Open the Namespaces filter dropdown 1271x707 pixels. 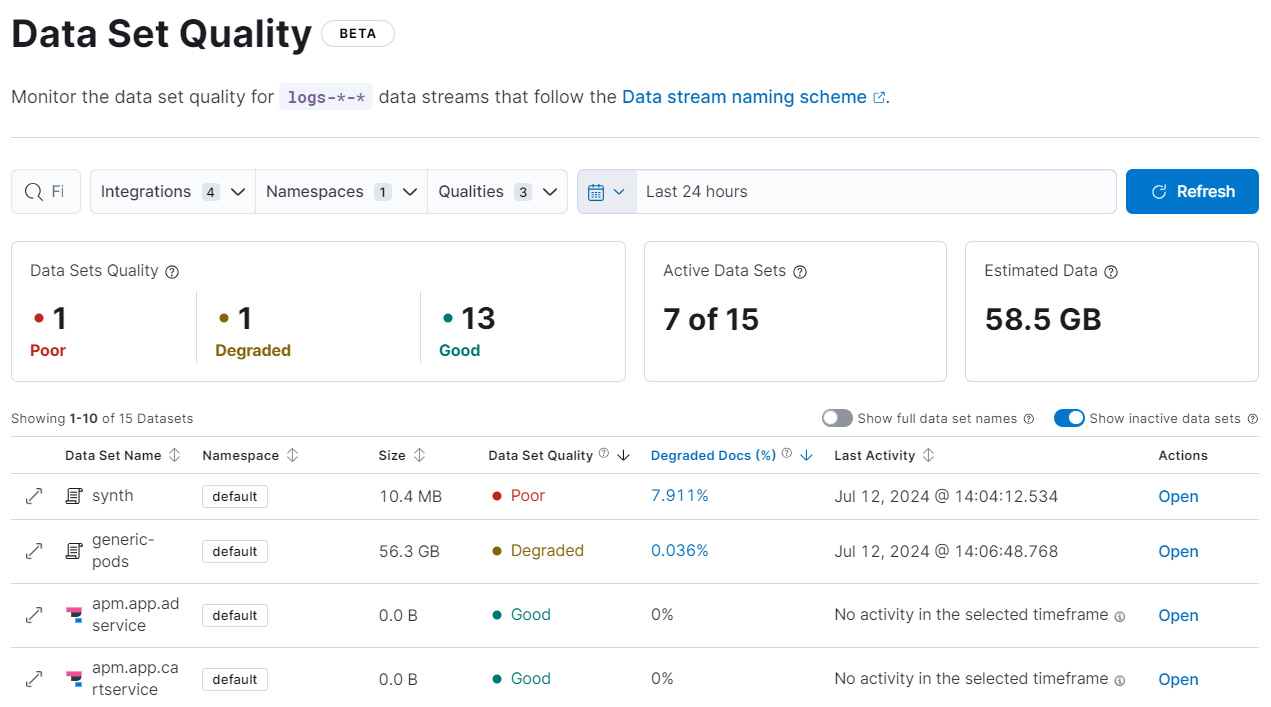(341, 191)
